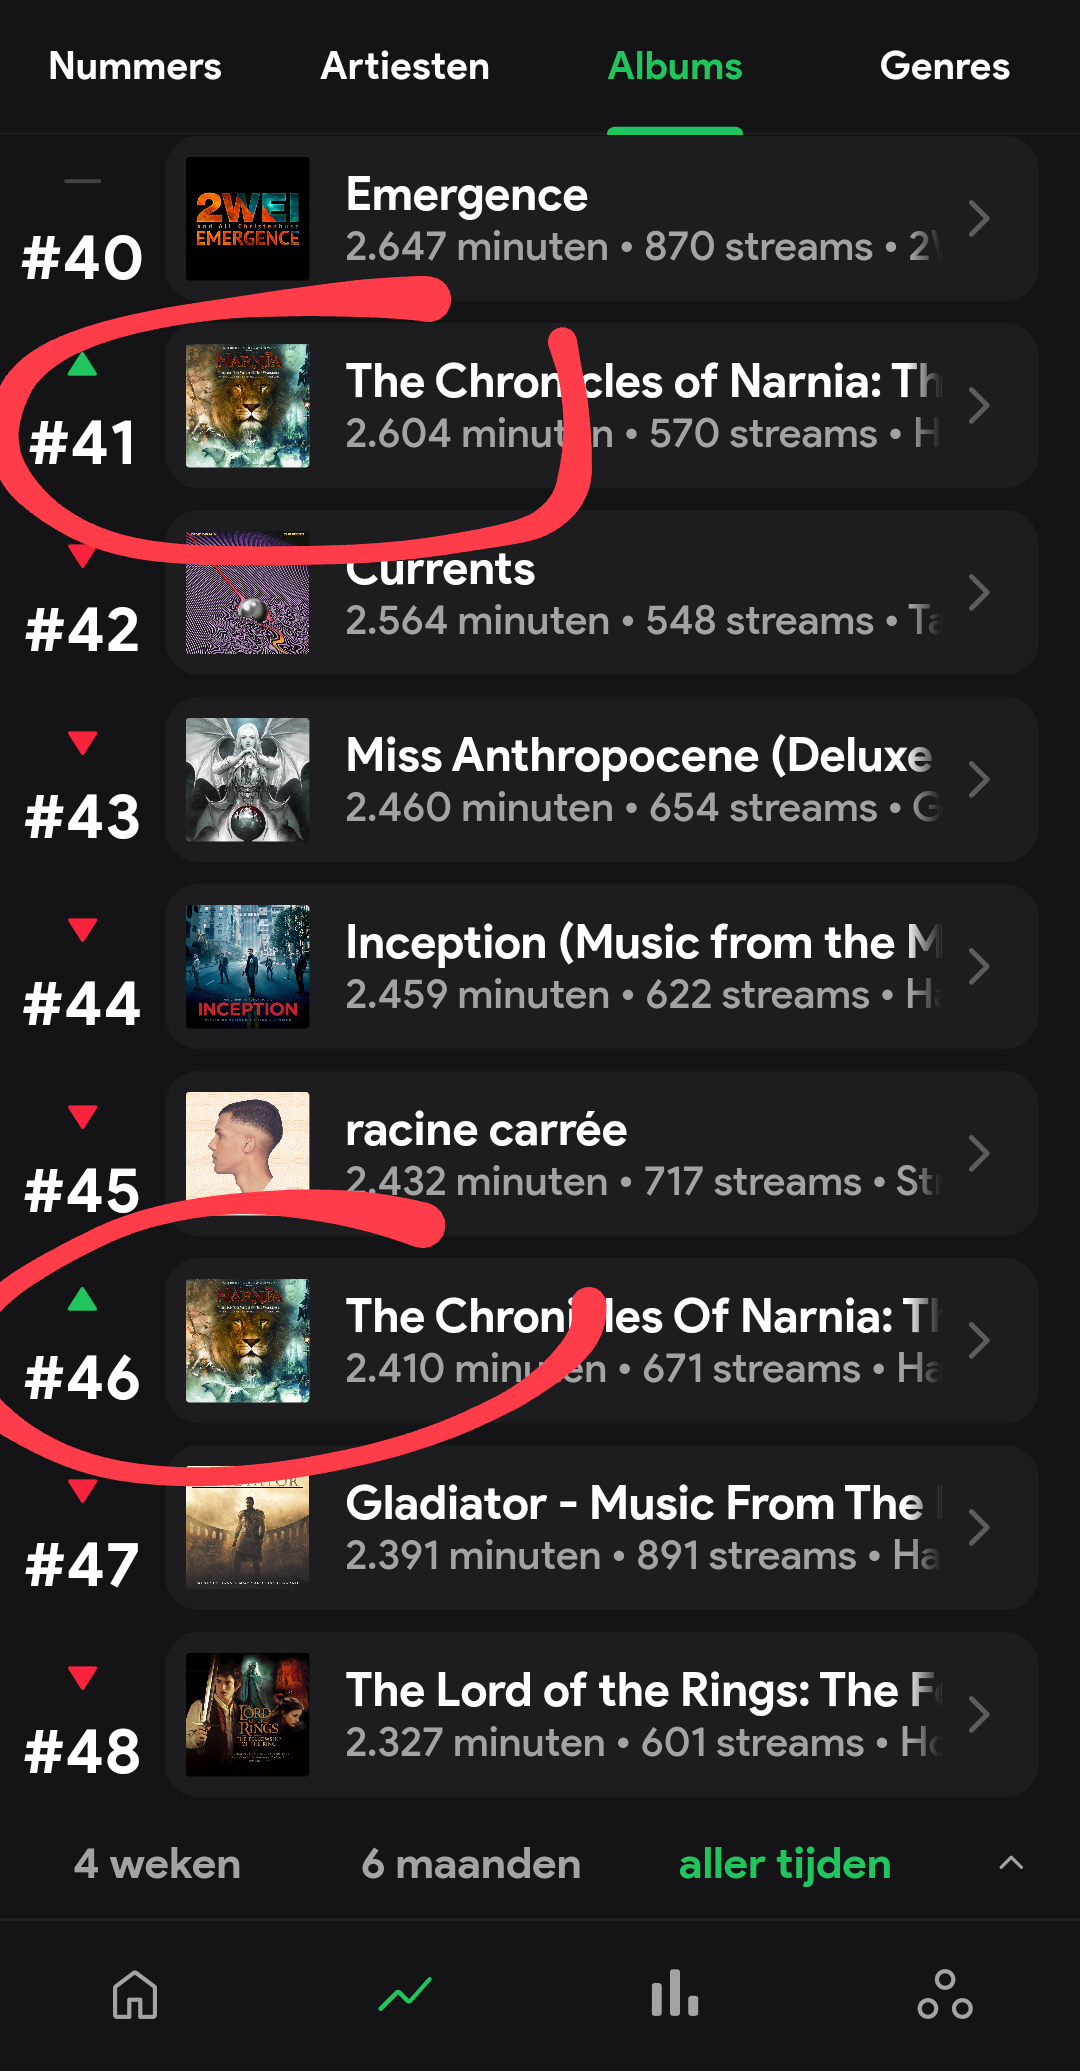Tap chevron arrow on racine carrée row
The image size is (1080, 2071).
[x=979, y=1153]
